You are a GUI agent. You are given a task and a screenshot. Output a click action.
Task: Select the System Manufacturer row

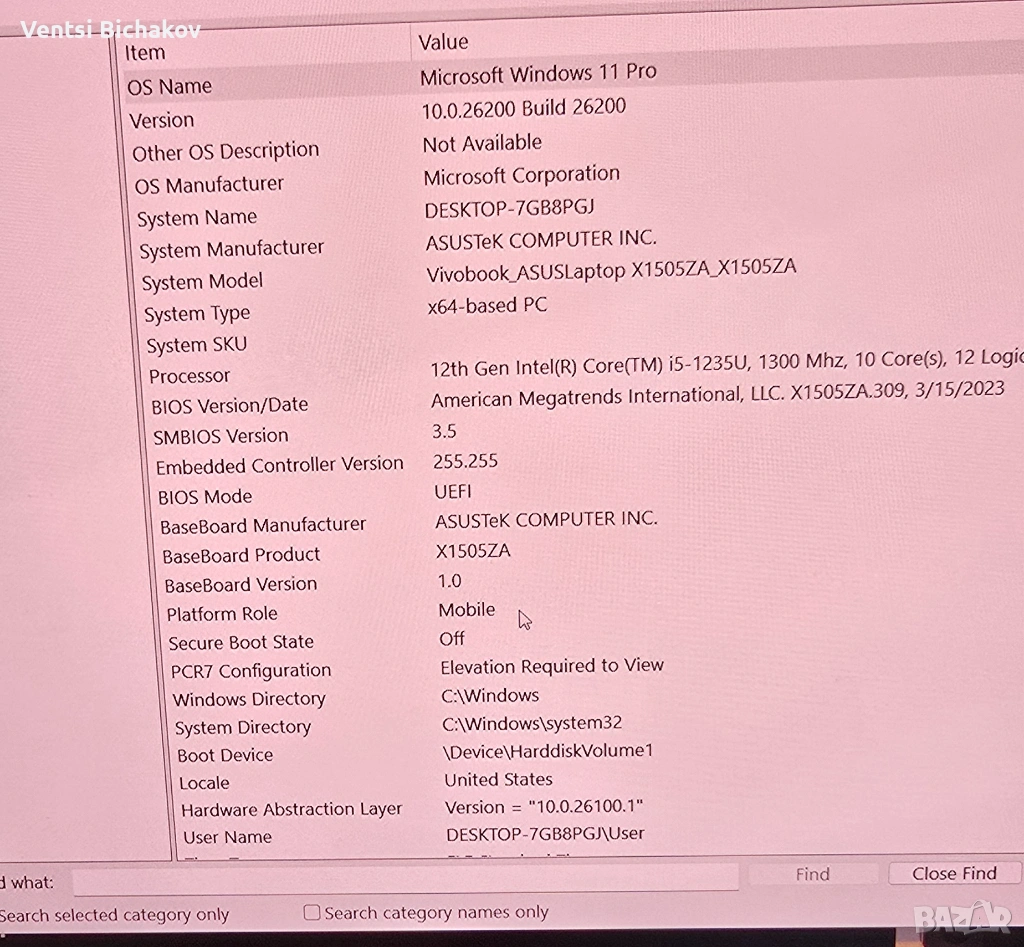231,249
